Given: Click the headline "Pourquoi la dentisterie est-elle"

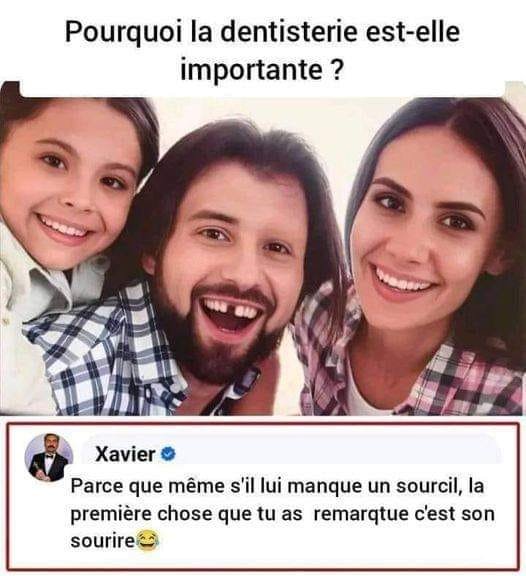Looking at the screenshot, I should (x=262, y=32).
